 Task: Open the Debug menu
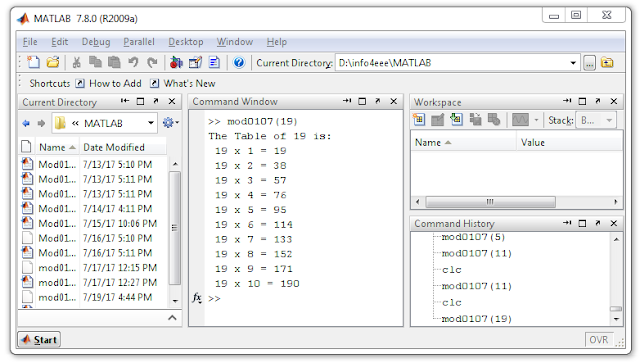[x=96, y=42]
